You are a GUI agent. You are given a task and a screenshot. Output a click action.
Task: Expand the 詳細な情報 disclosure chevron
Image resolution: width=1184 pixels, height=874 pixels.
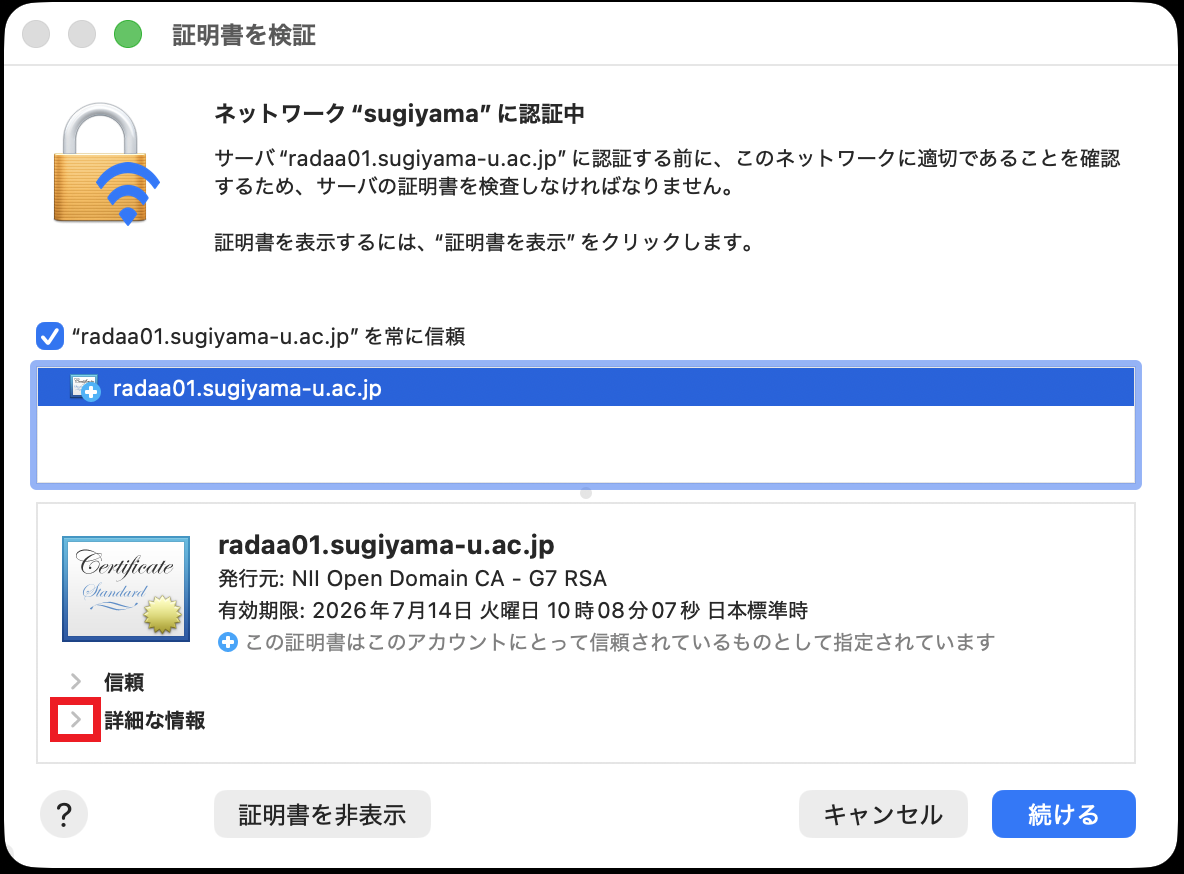[76, 720]
